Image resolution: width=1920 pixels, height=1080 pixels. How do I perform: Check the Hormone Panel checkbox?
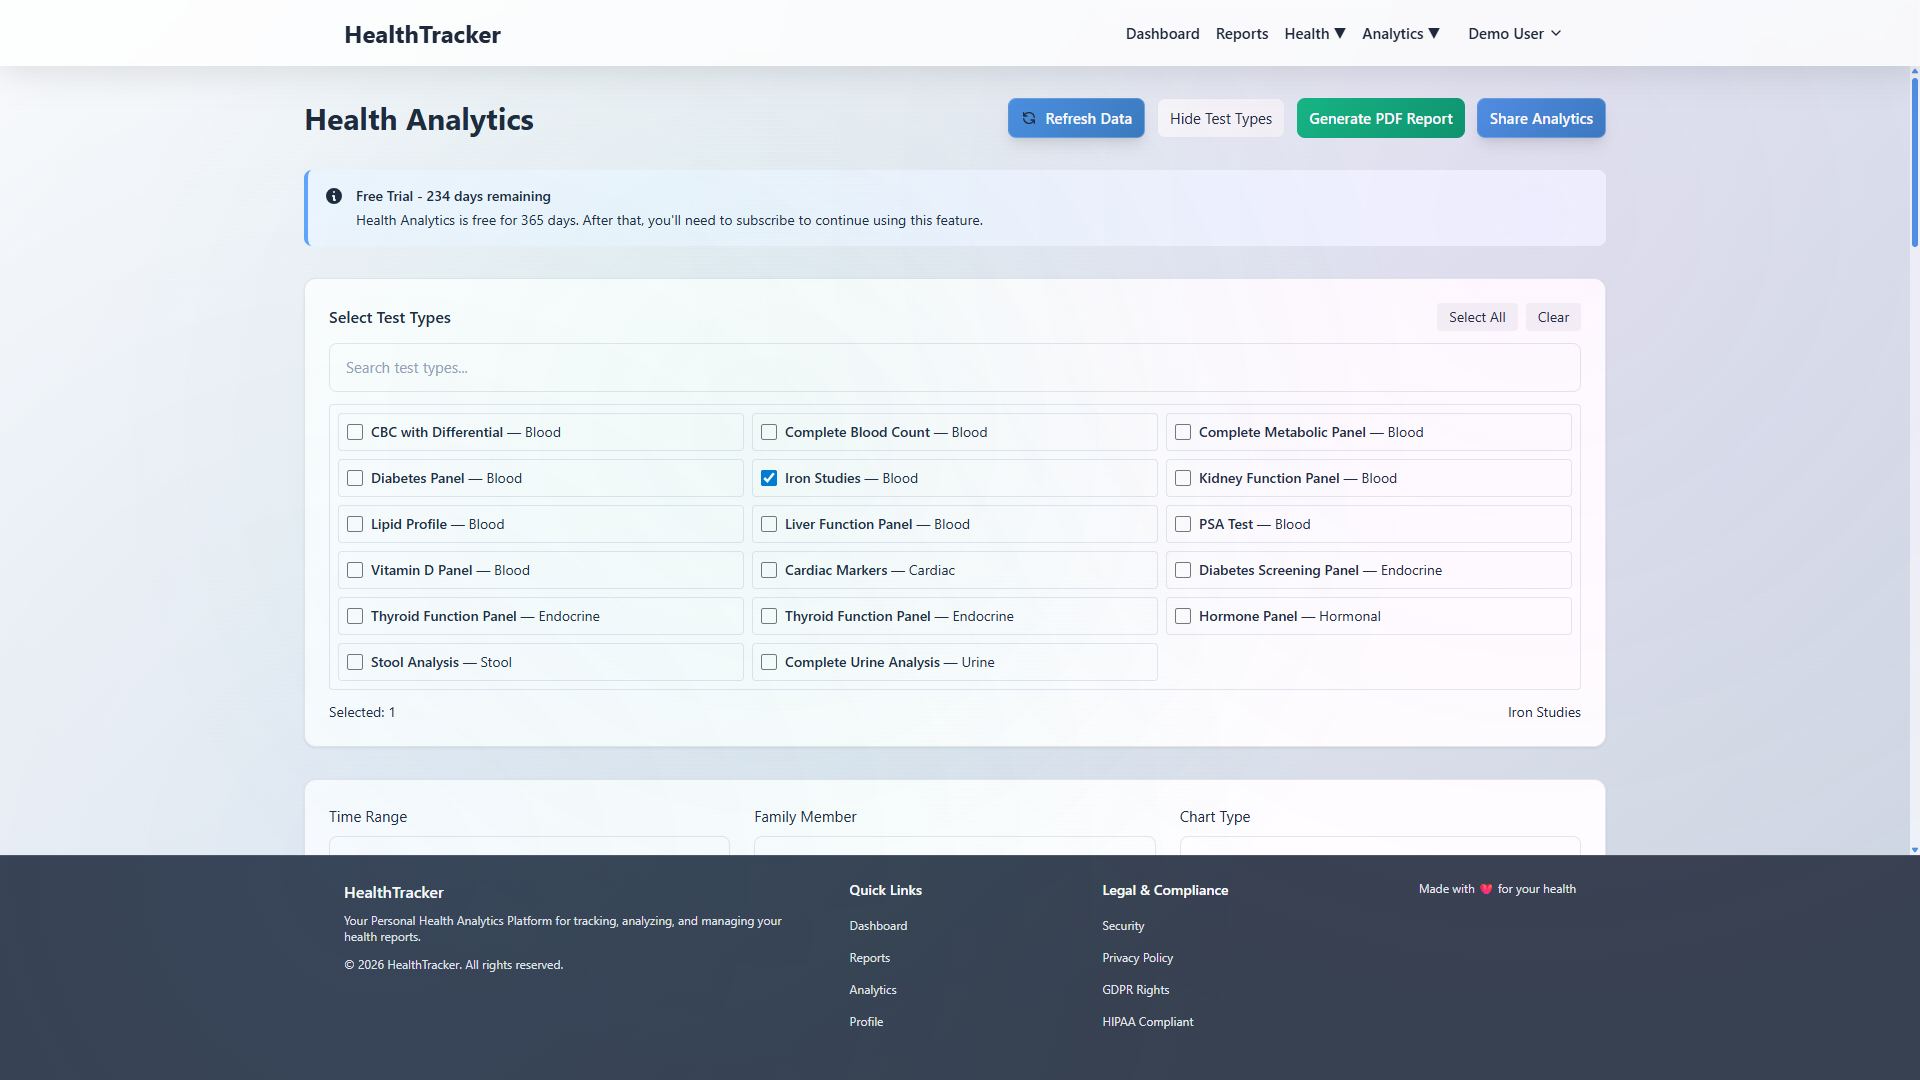point(1183,616)
